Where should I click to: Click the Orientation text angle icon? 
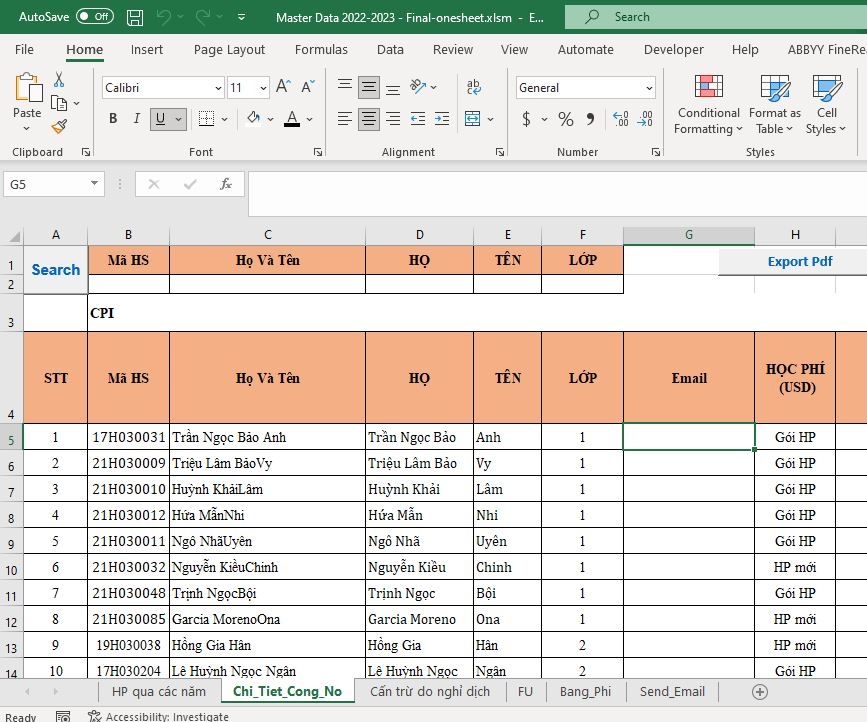[418, 86]
